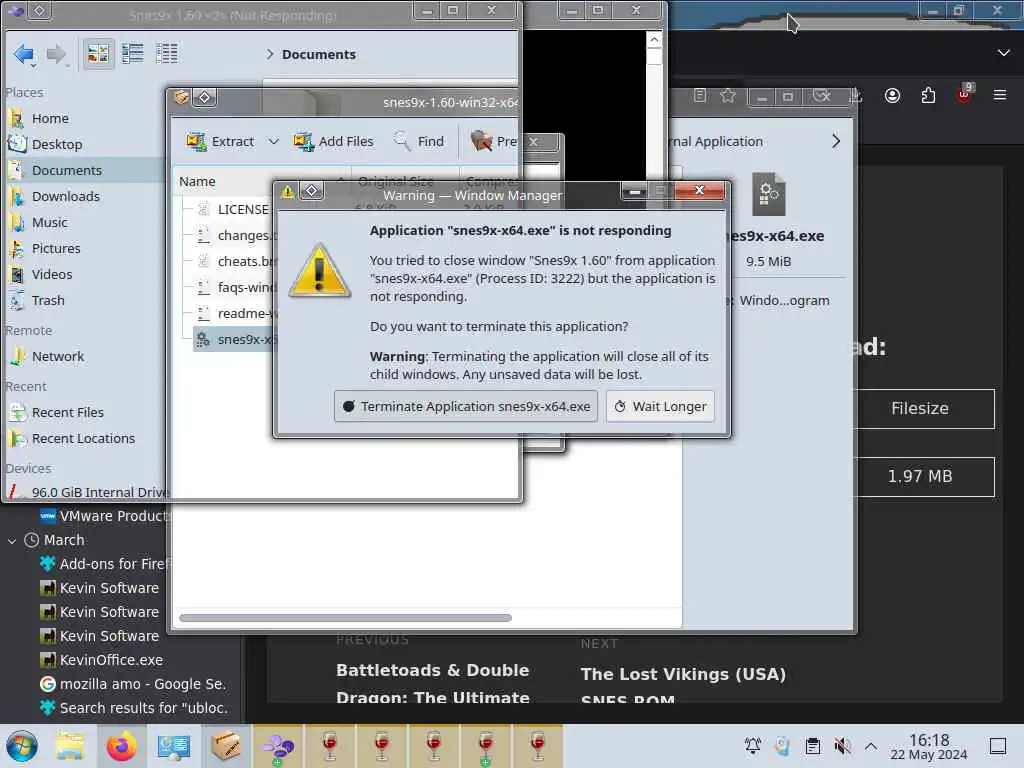
Task: Open Network under Remote
Action: coord(57,357)
